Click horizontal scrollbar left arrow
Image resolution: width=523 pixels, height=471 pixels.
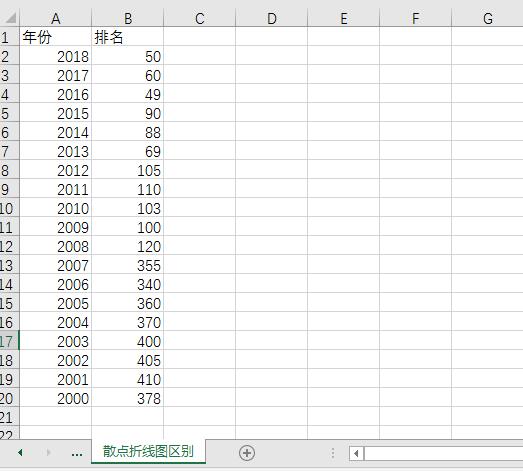point(356,453)
